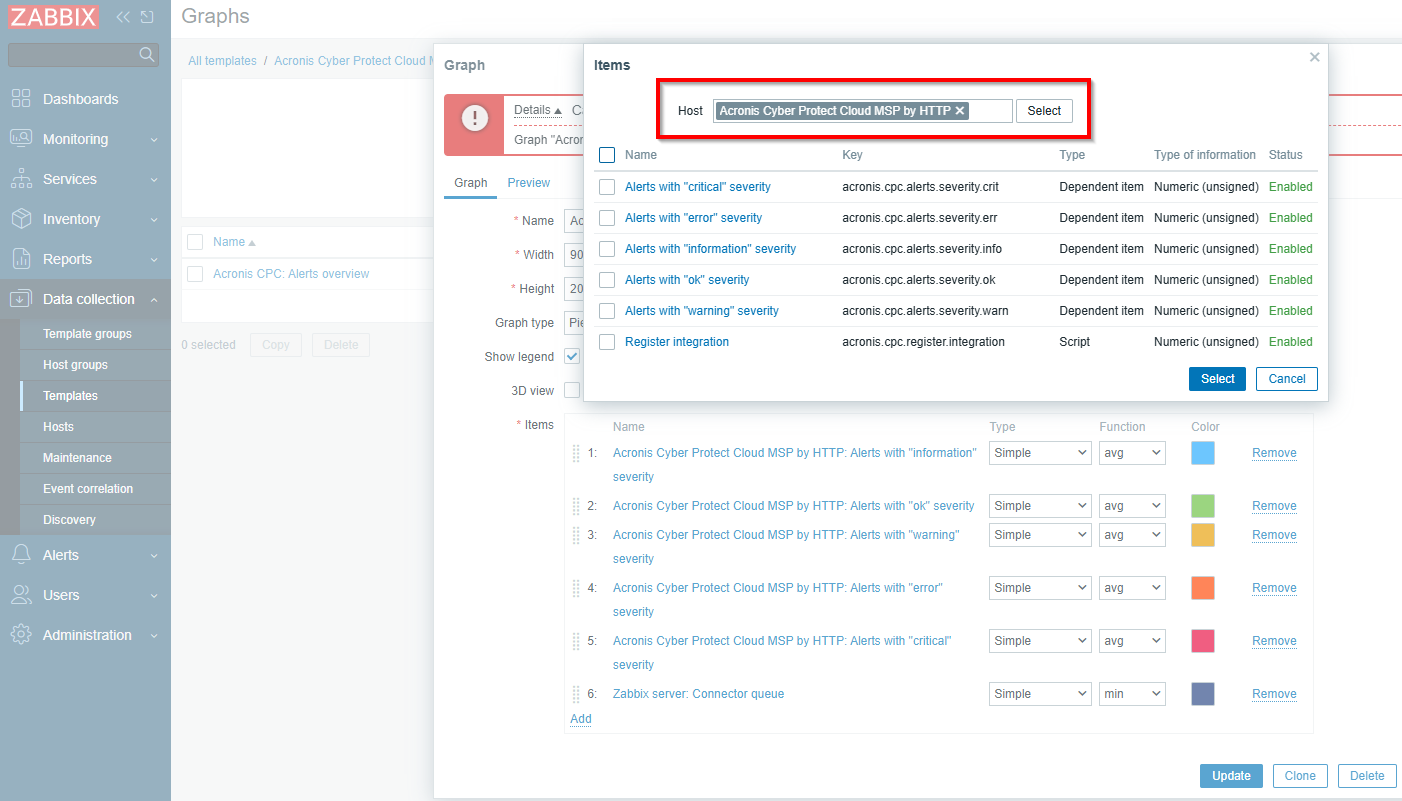The width and height of the screenshot is (1402, 801).
Task: Collapse the sidebar with double chevron icon
Action: pos(123,17)
